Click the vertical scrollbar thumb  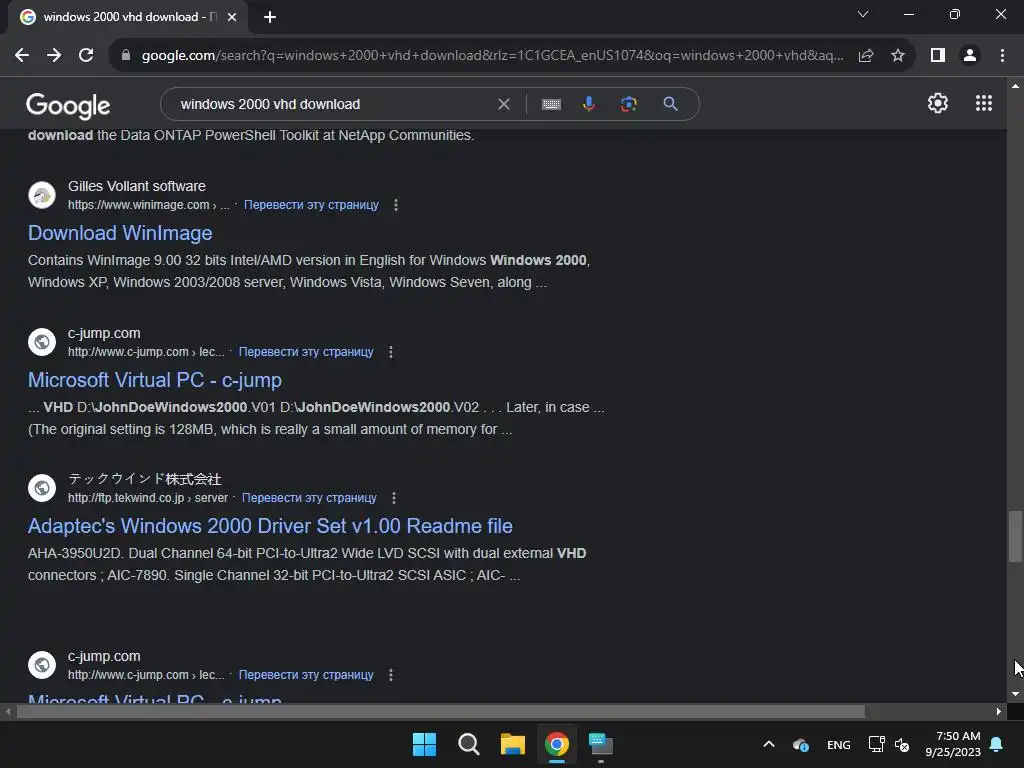pos(1015,536)
